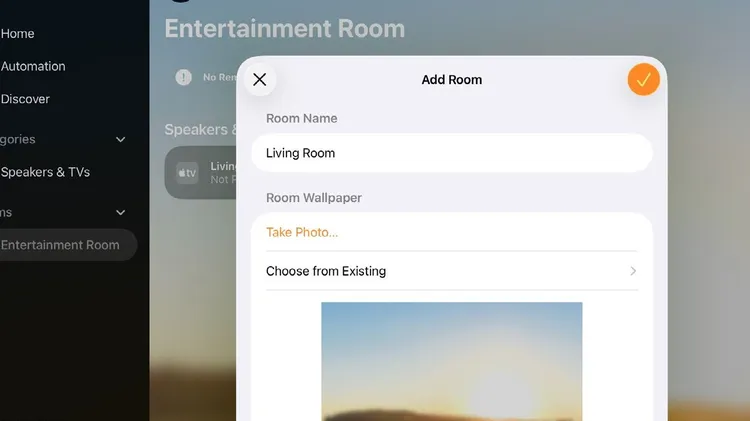Screen dimensions: 750x421
Task: Click the Add Room dialog title
Action: 451,80
